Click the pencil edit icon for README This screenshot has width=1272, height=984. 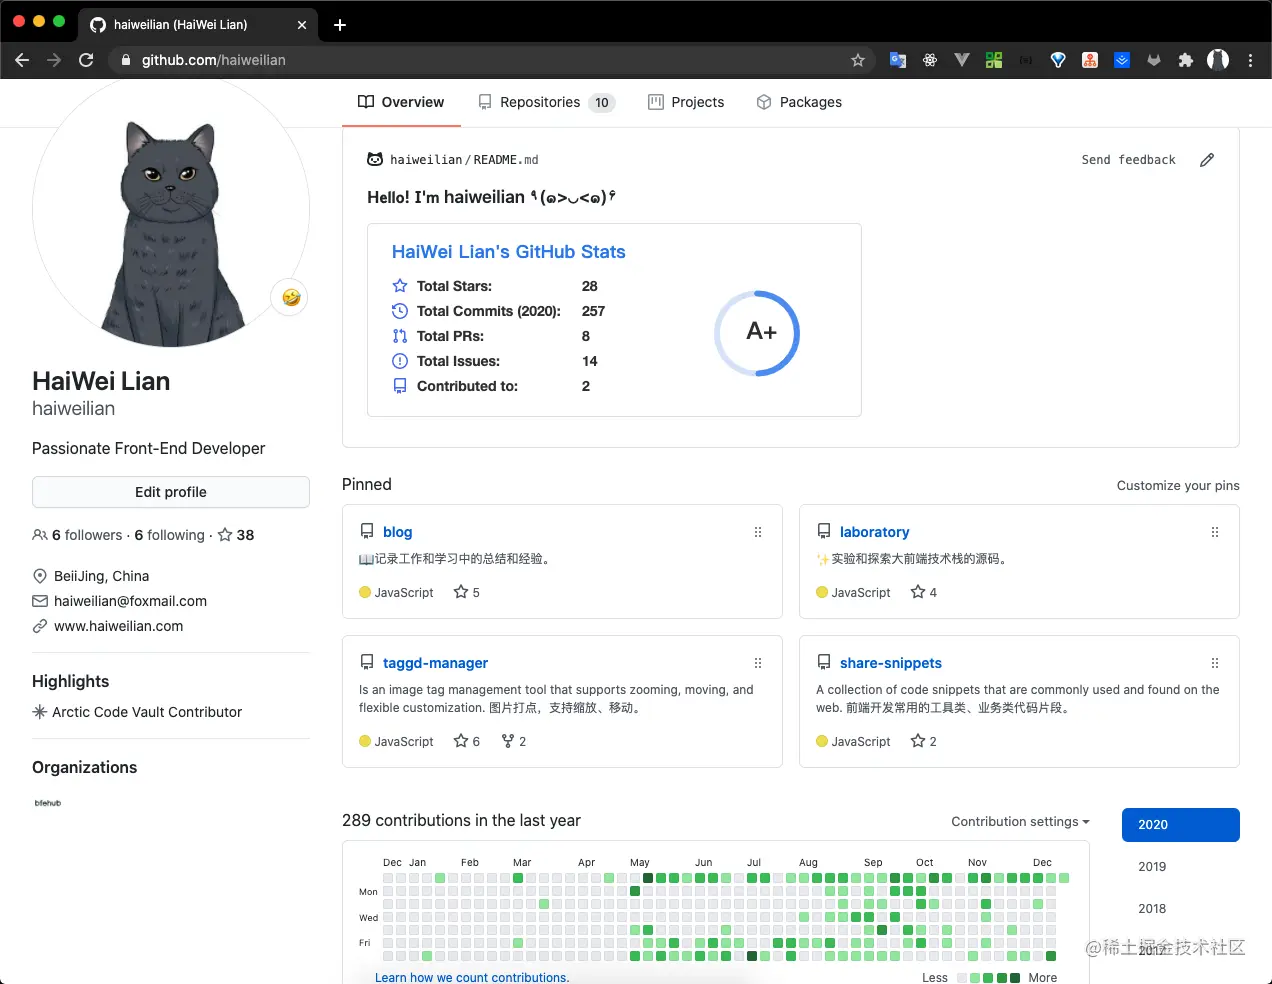coord(1207,160)
